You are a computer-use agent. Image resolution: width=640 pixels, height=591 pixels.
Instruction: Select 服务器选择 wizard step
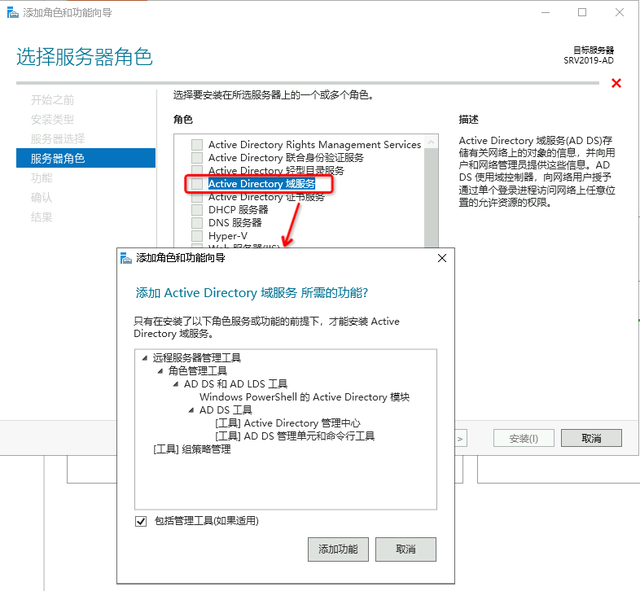(58, 139)
